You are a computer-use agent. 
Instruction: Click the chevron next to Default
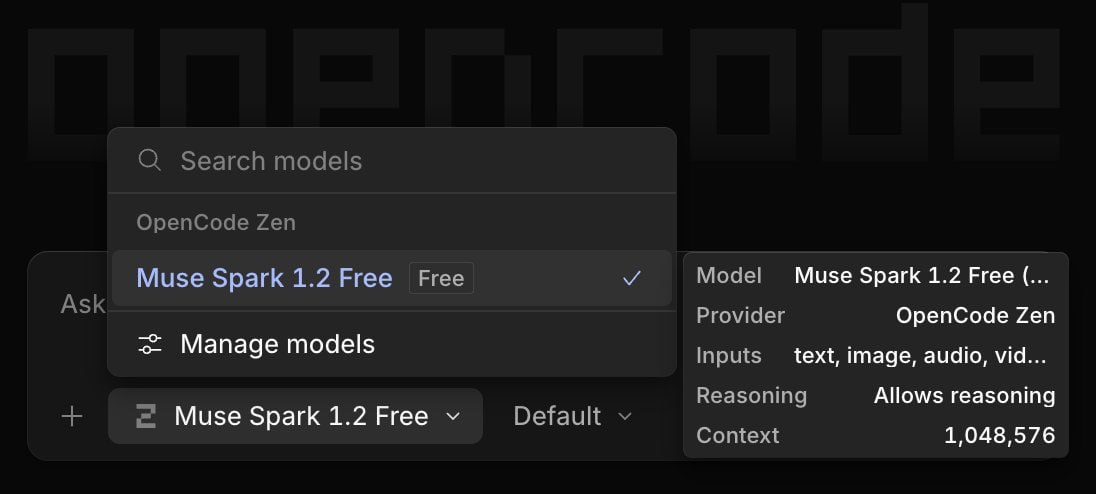(x=626, y=416)
